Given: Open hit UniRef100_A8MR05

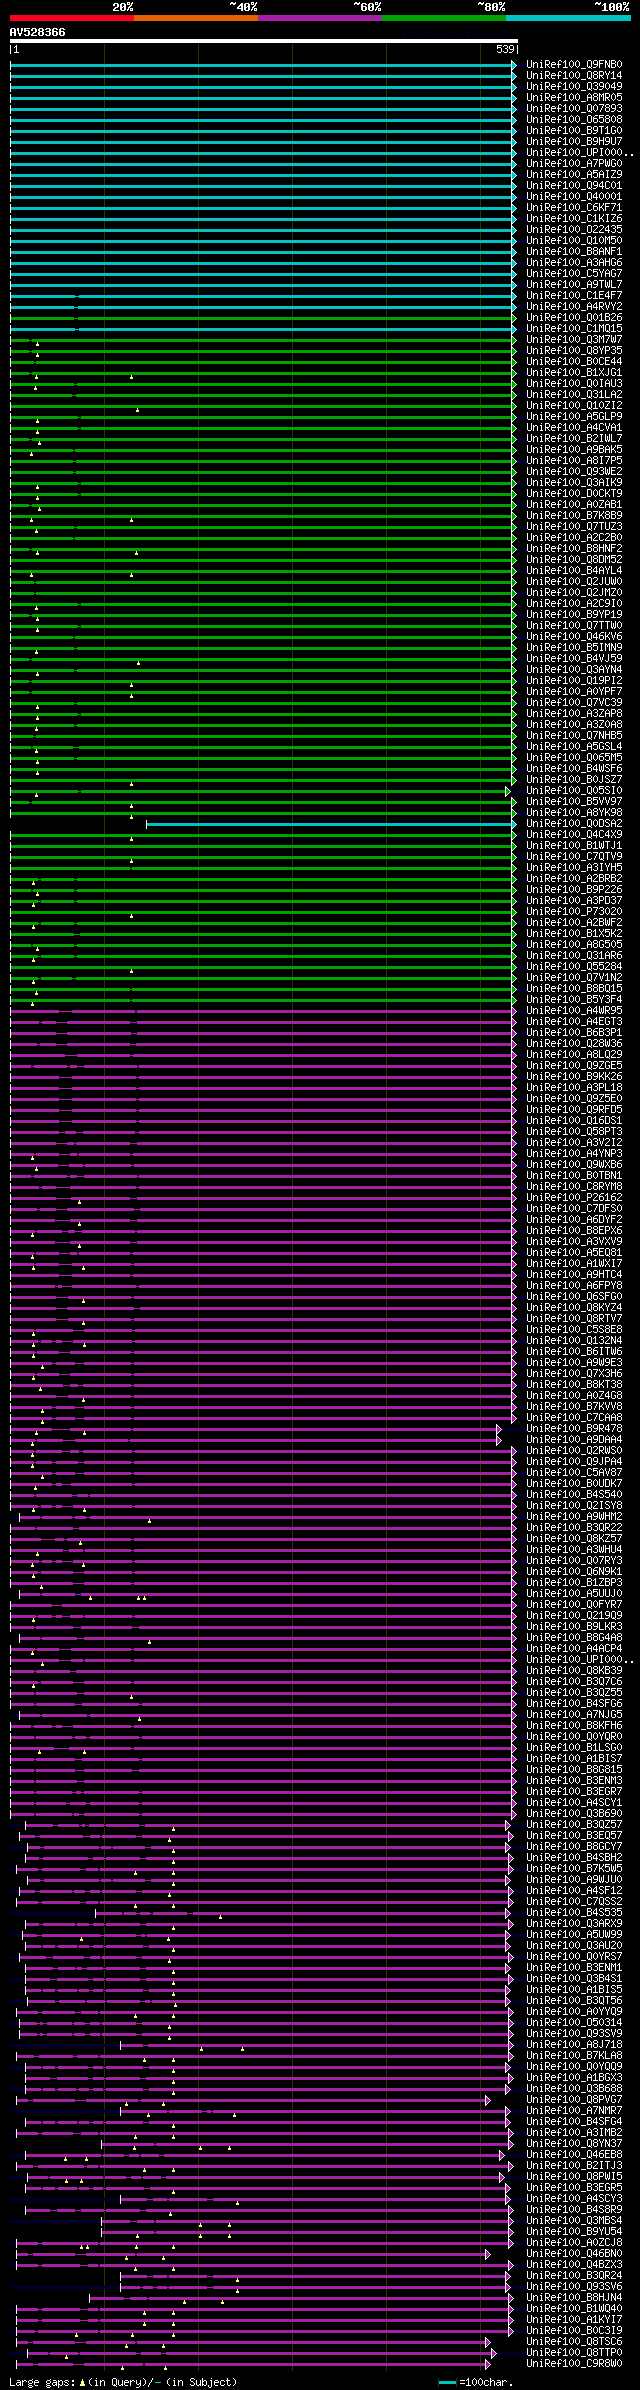Looking at the screenshot, I should pos(574,98).
